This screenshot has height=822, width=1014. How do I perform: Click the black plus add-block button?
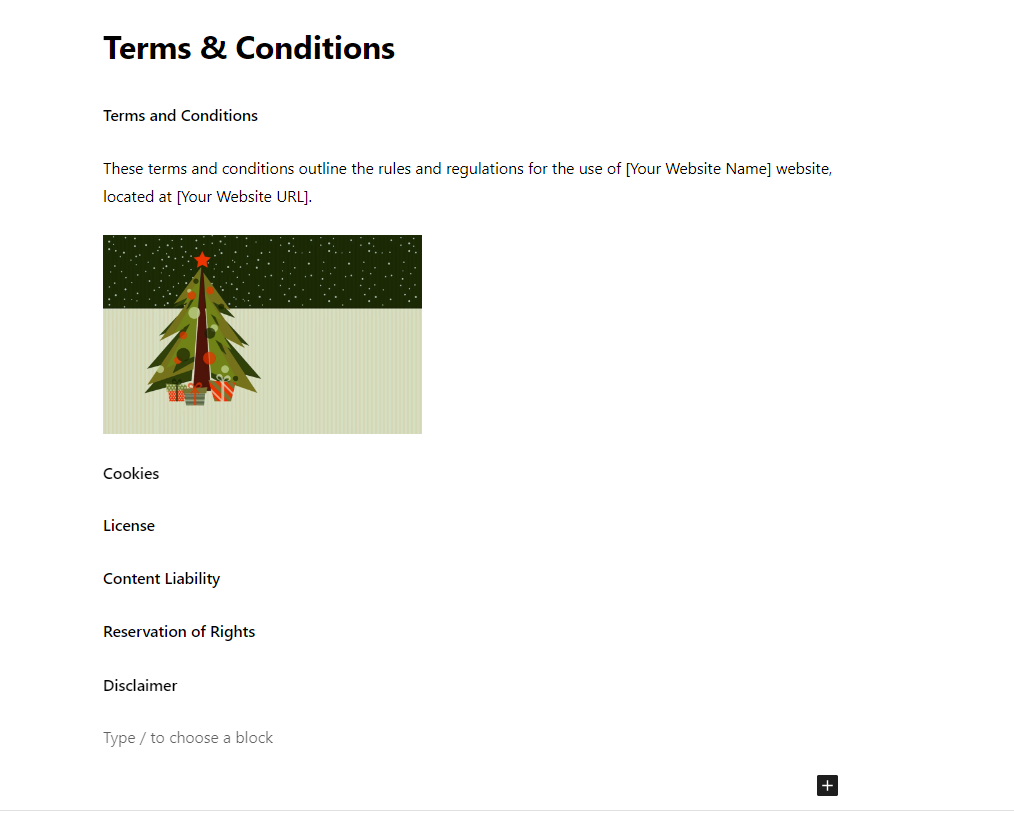[827, 785]
